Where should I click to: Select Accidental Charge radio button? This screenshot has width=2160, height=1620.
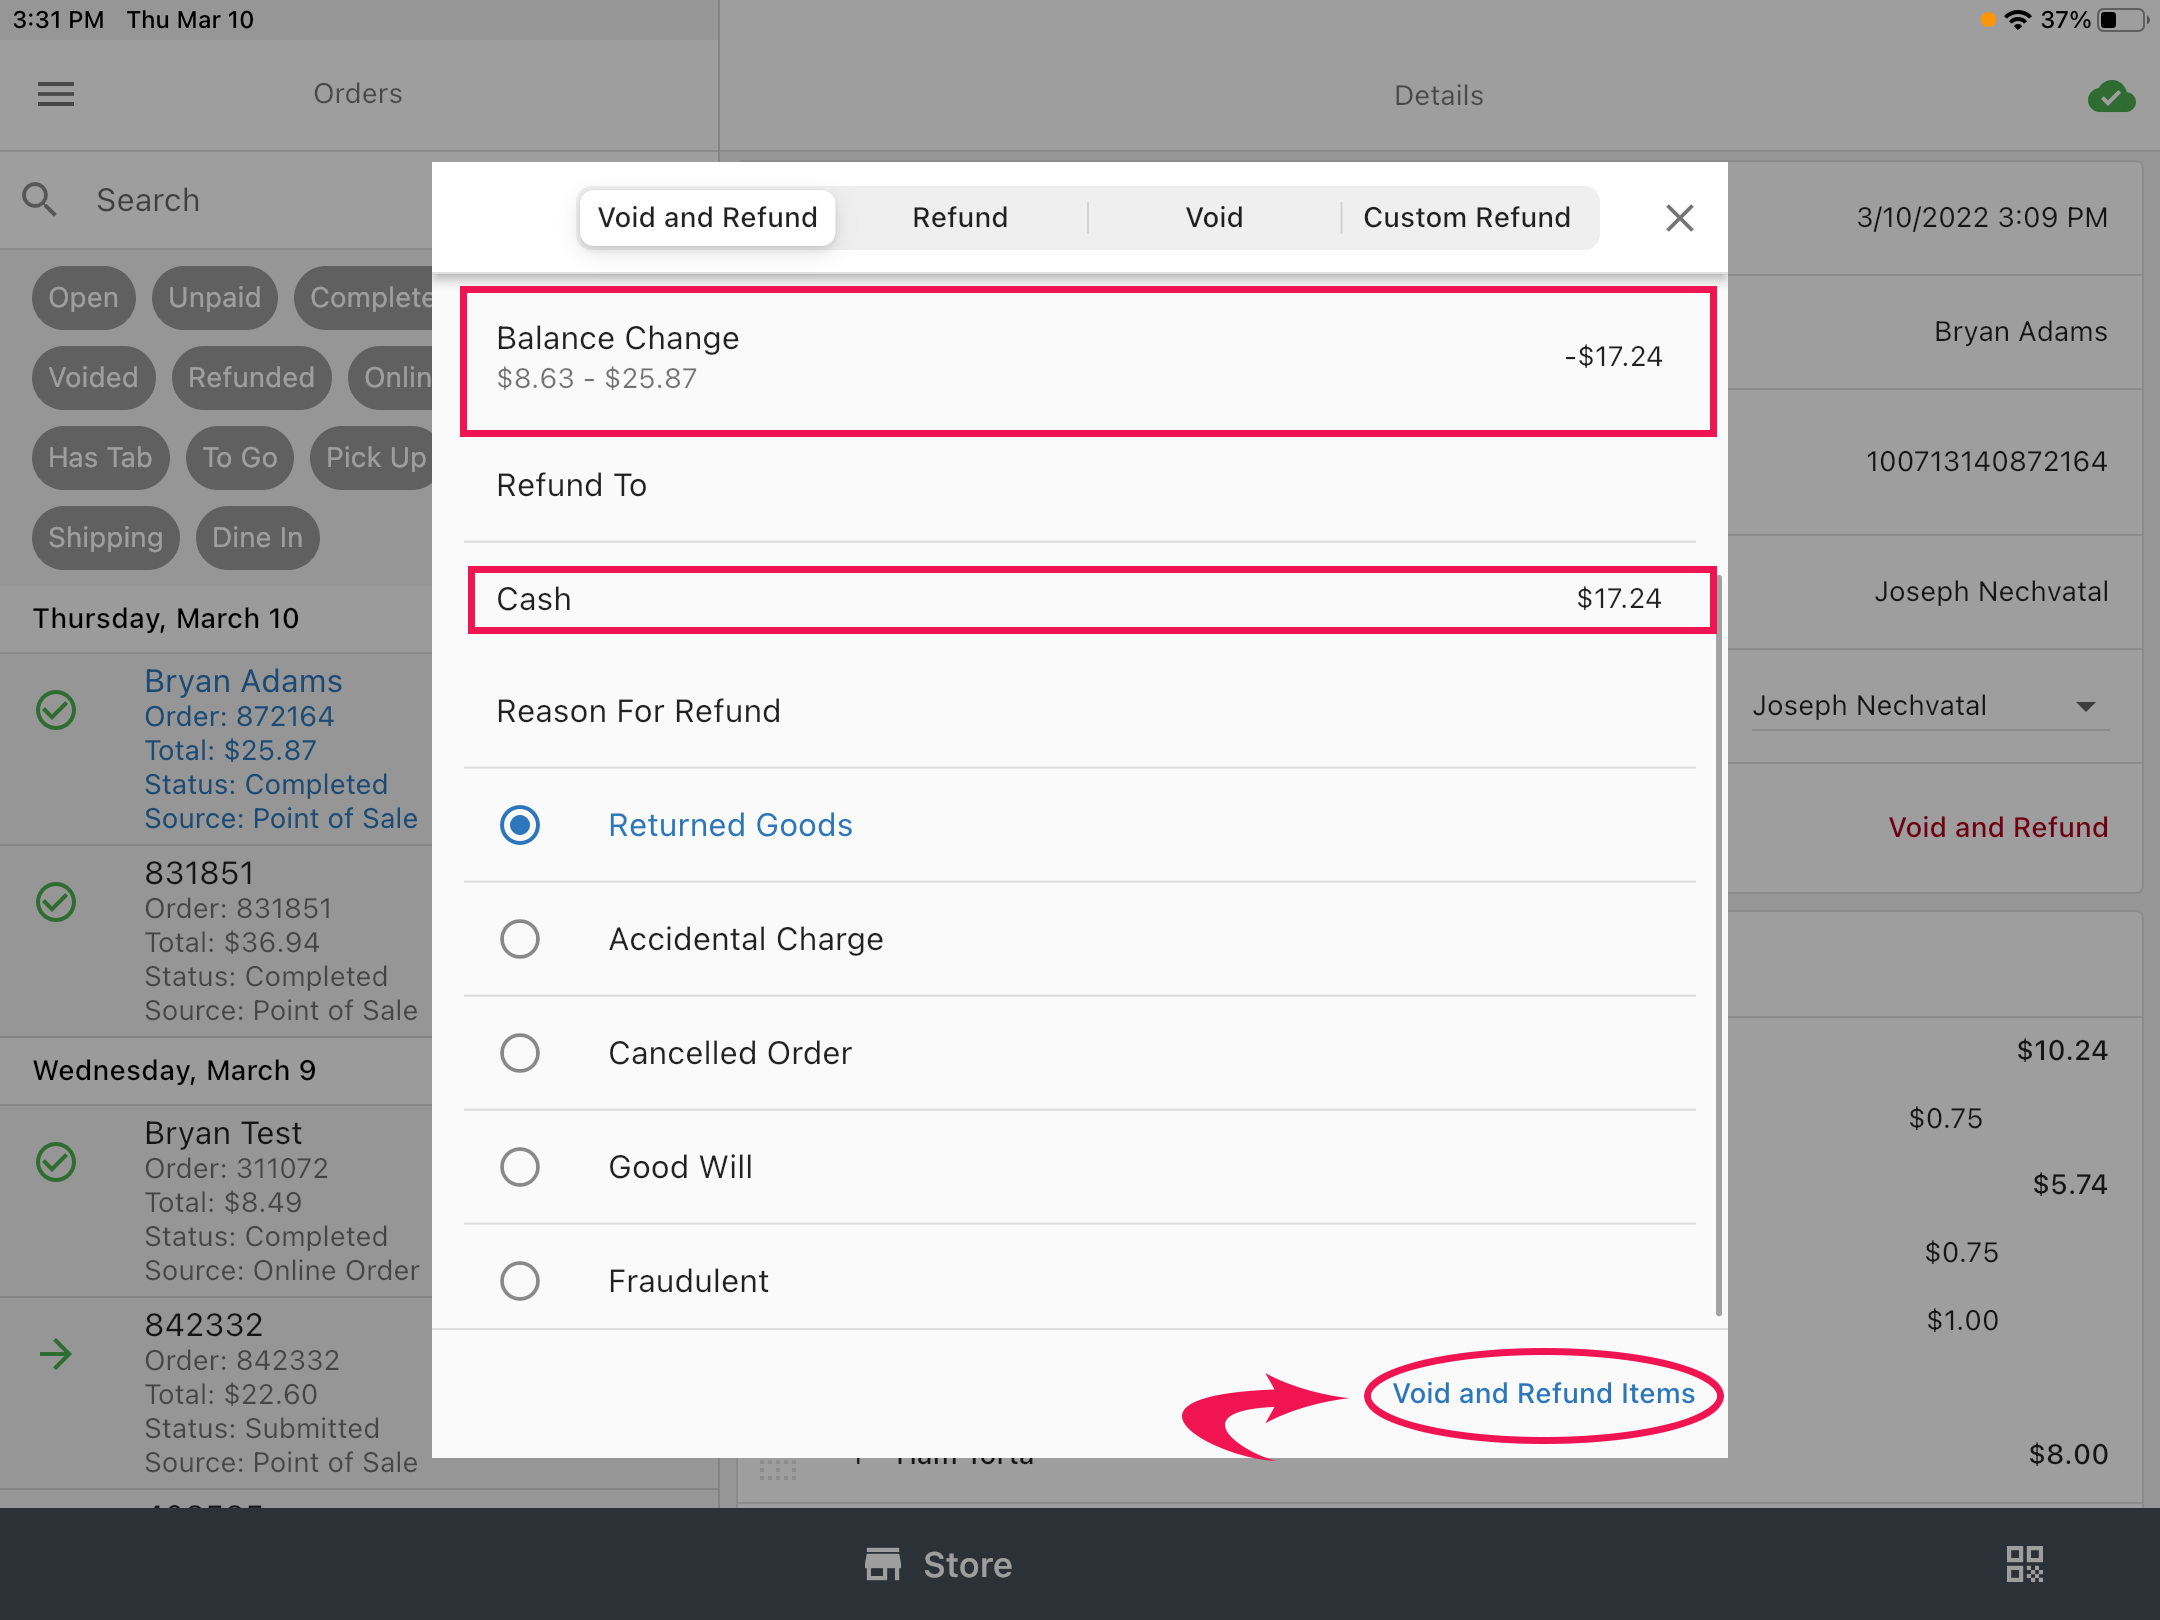click(520, 939)
